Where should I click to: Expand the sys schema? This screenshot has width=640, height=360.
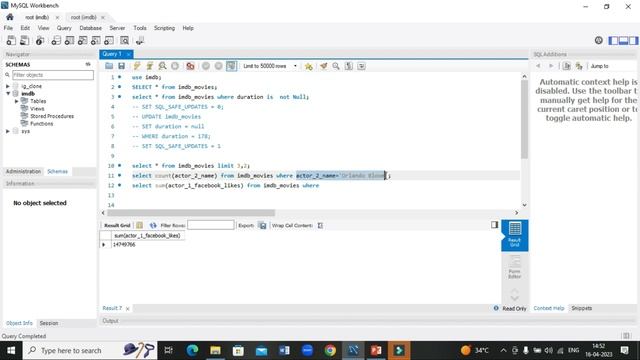click(8, 131)
